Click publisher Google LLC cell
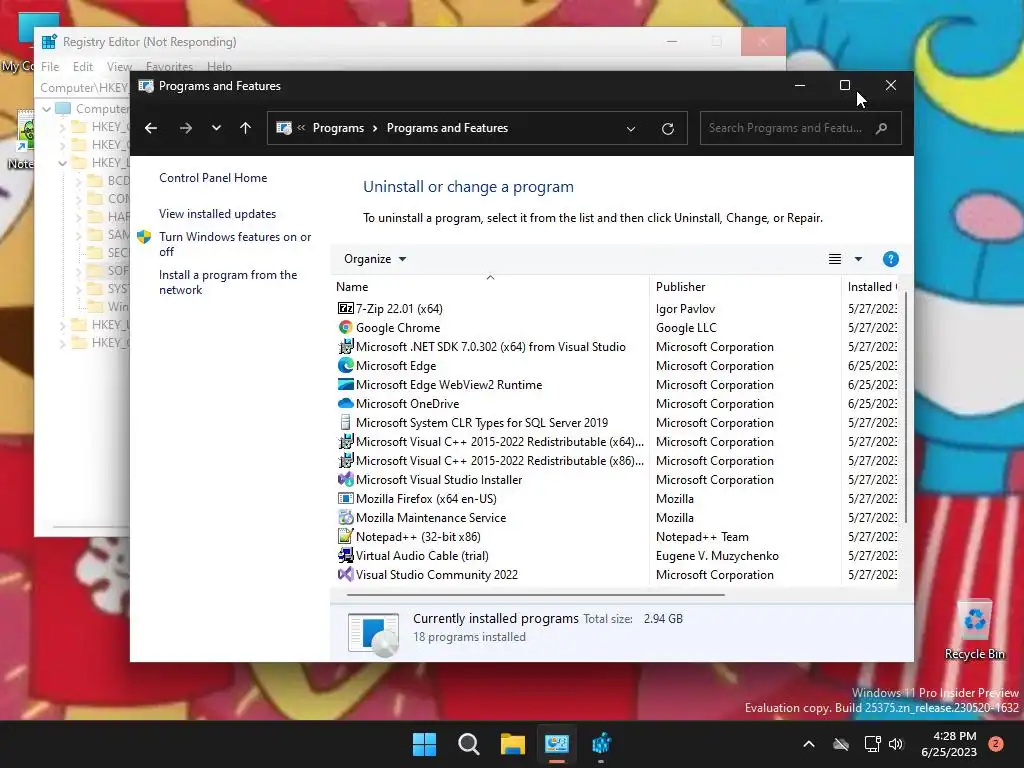The height and width of the screenshot is (768, 1024). pyautogui.click(x=686, y=327)
